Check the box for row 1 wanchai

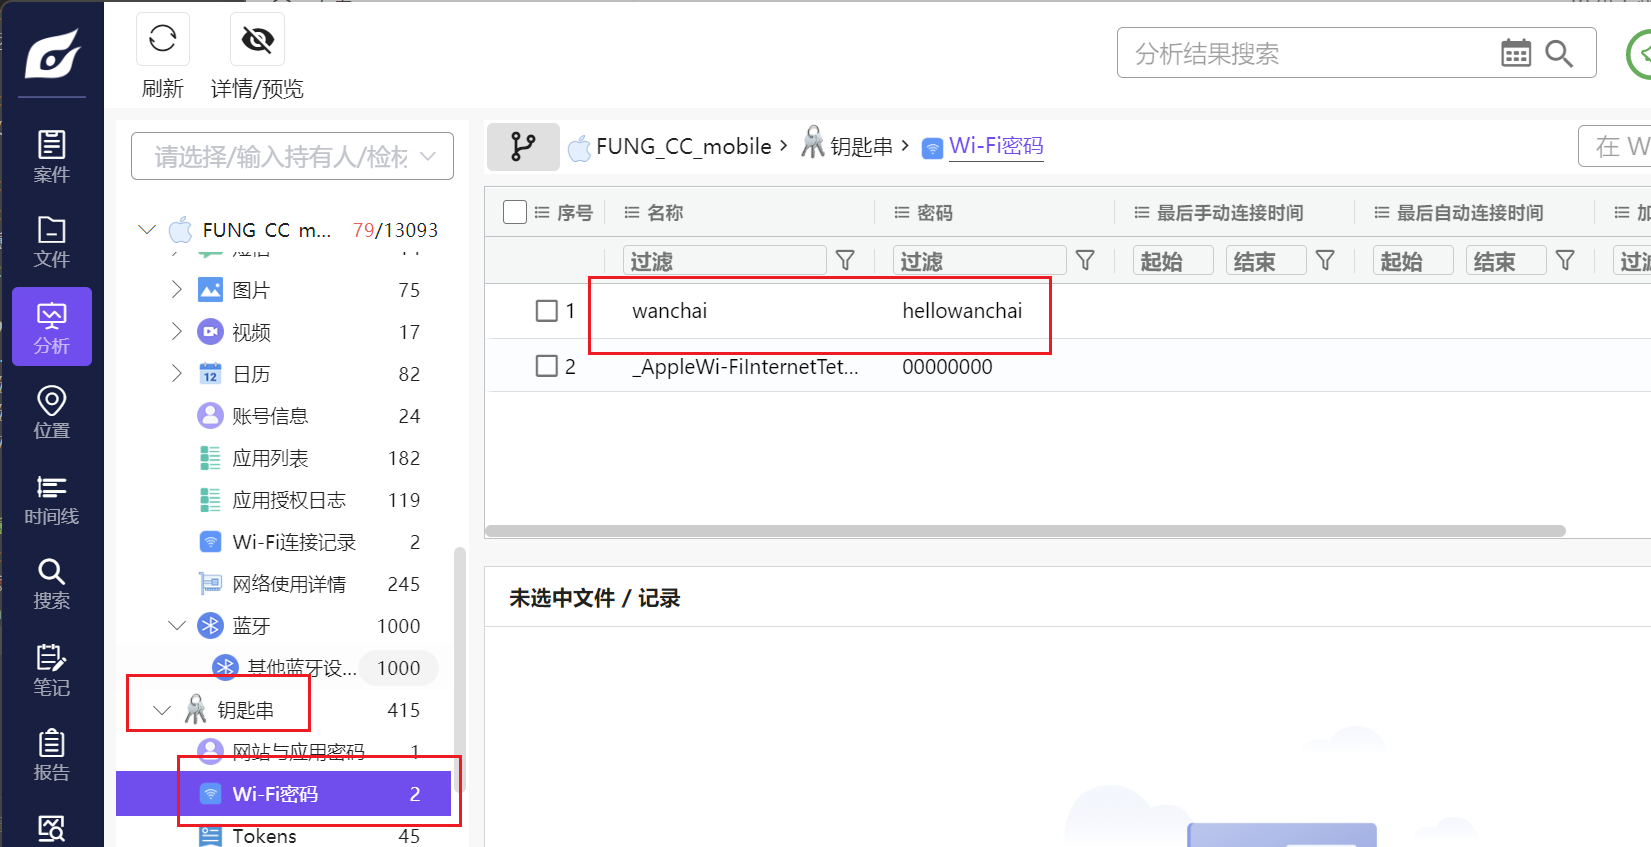click(546, 311)
